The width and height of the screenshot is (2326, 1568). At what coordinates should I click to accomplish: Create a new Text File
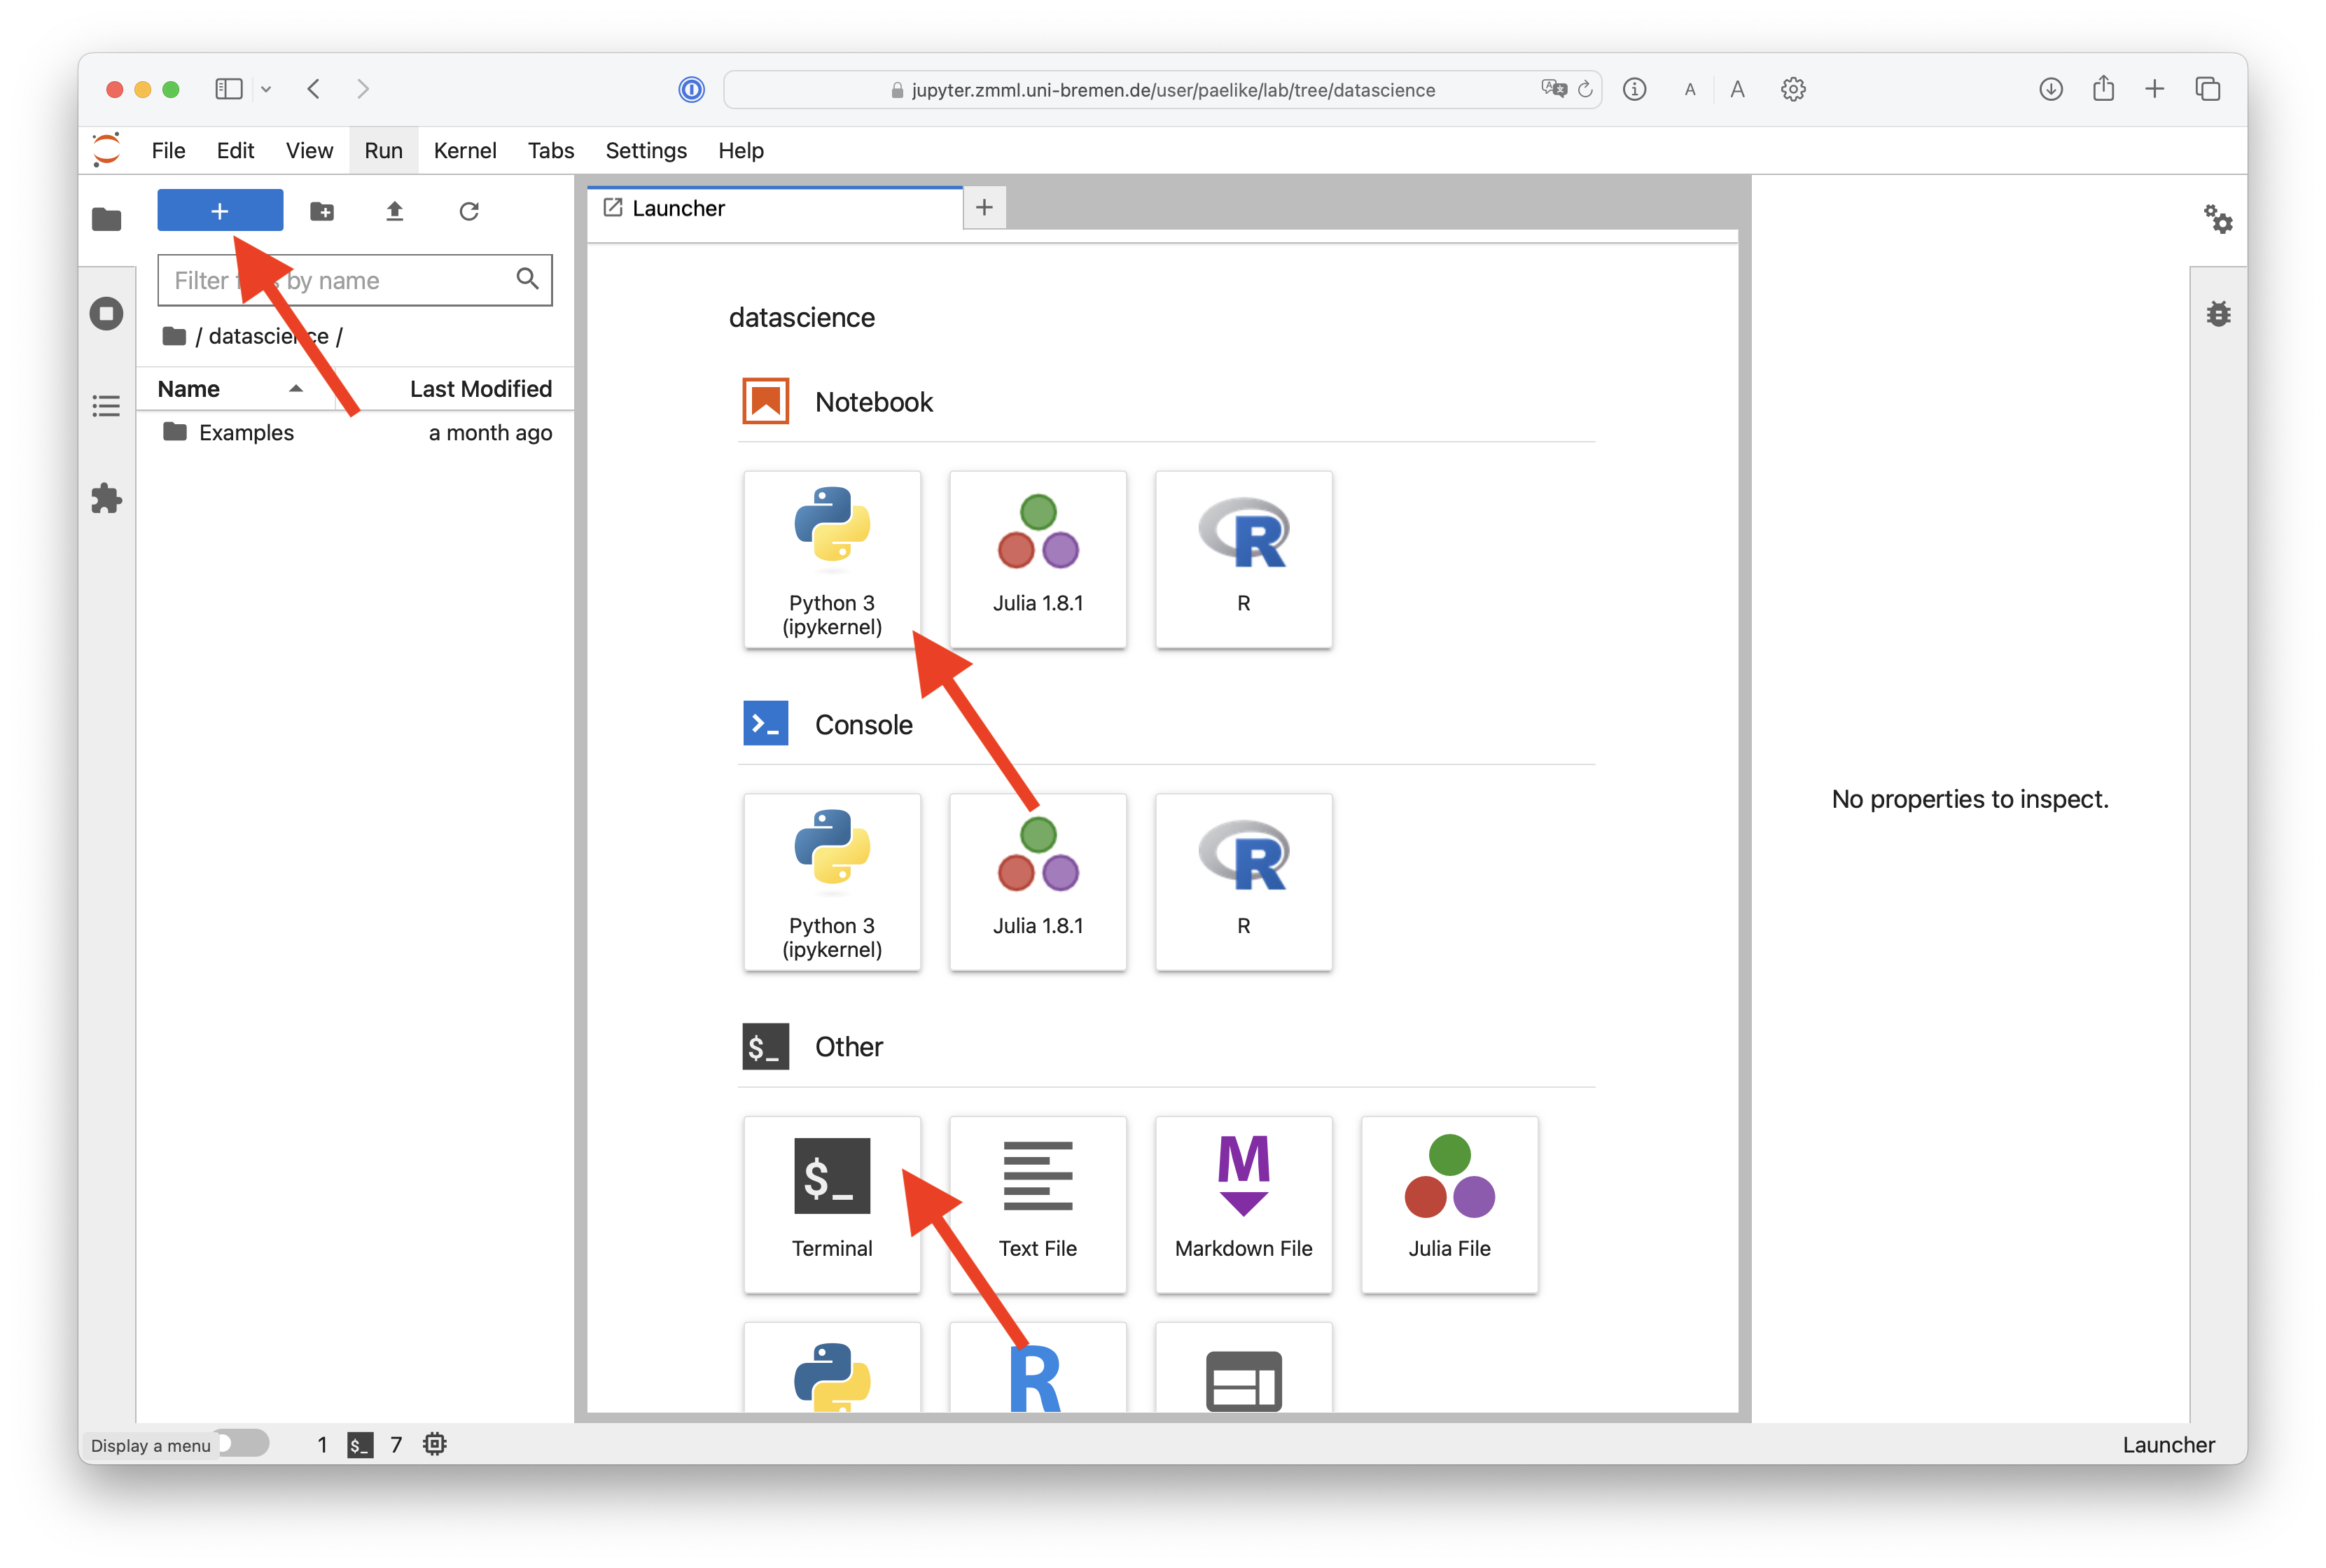(x=1038, y=1205)
